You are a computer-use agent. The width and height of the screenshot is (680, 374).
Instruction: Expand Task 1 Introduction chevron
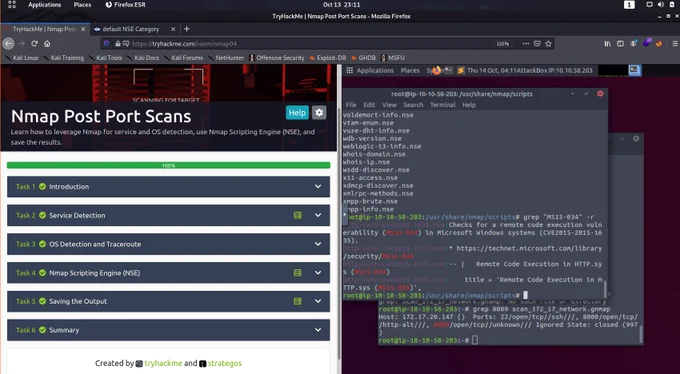[318, 187]
